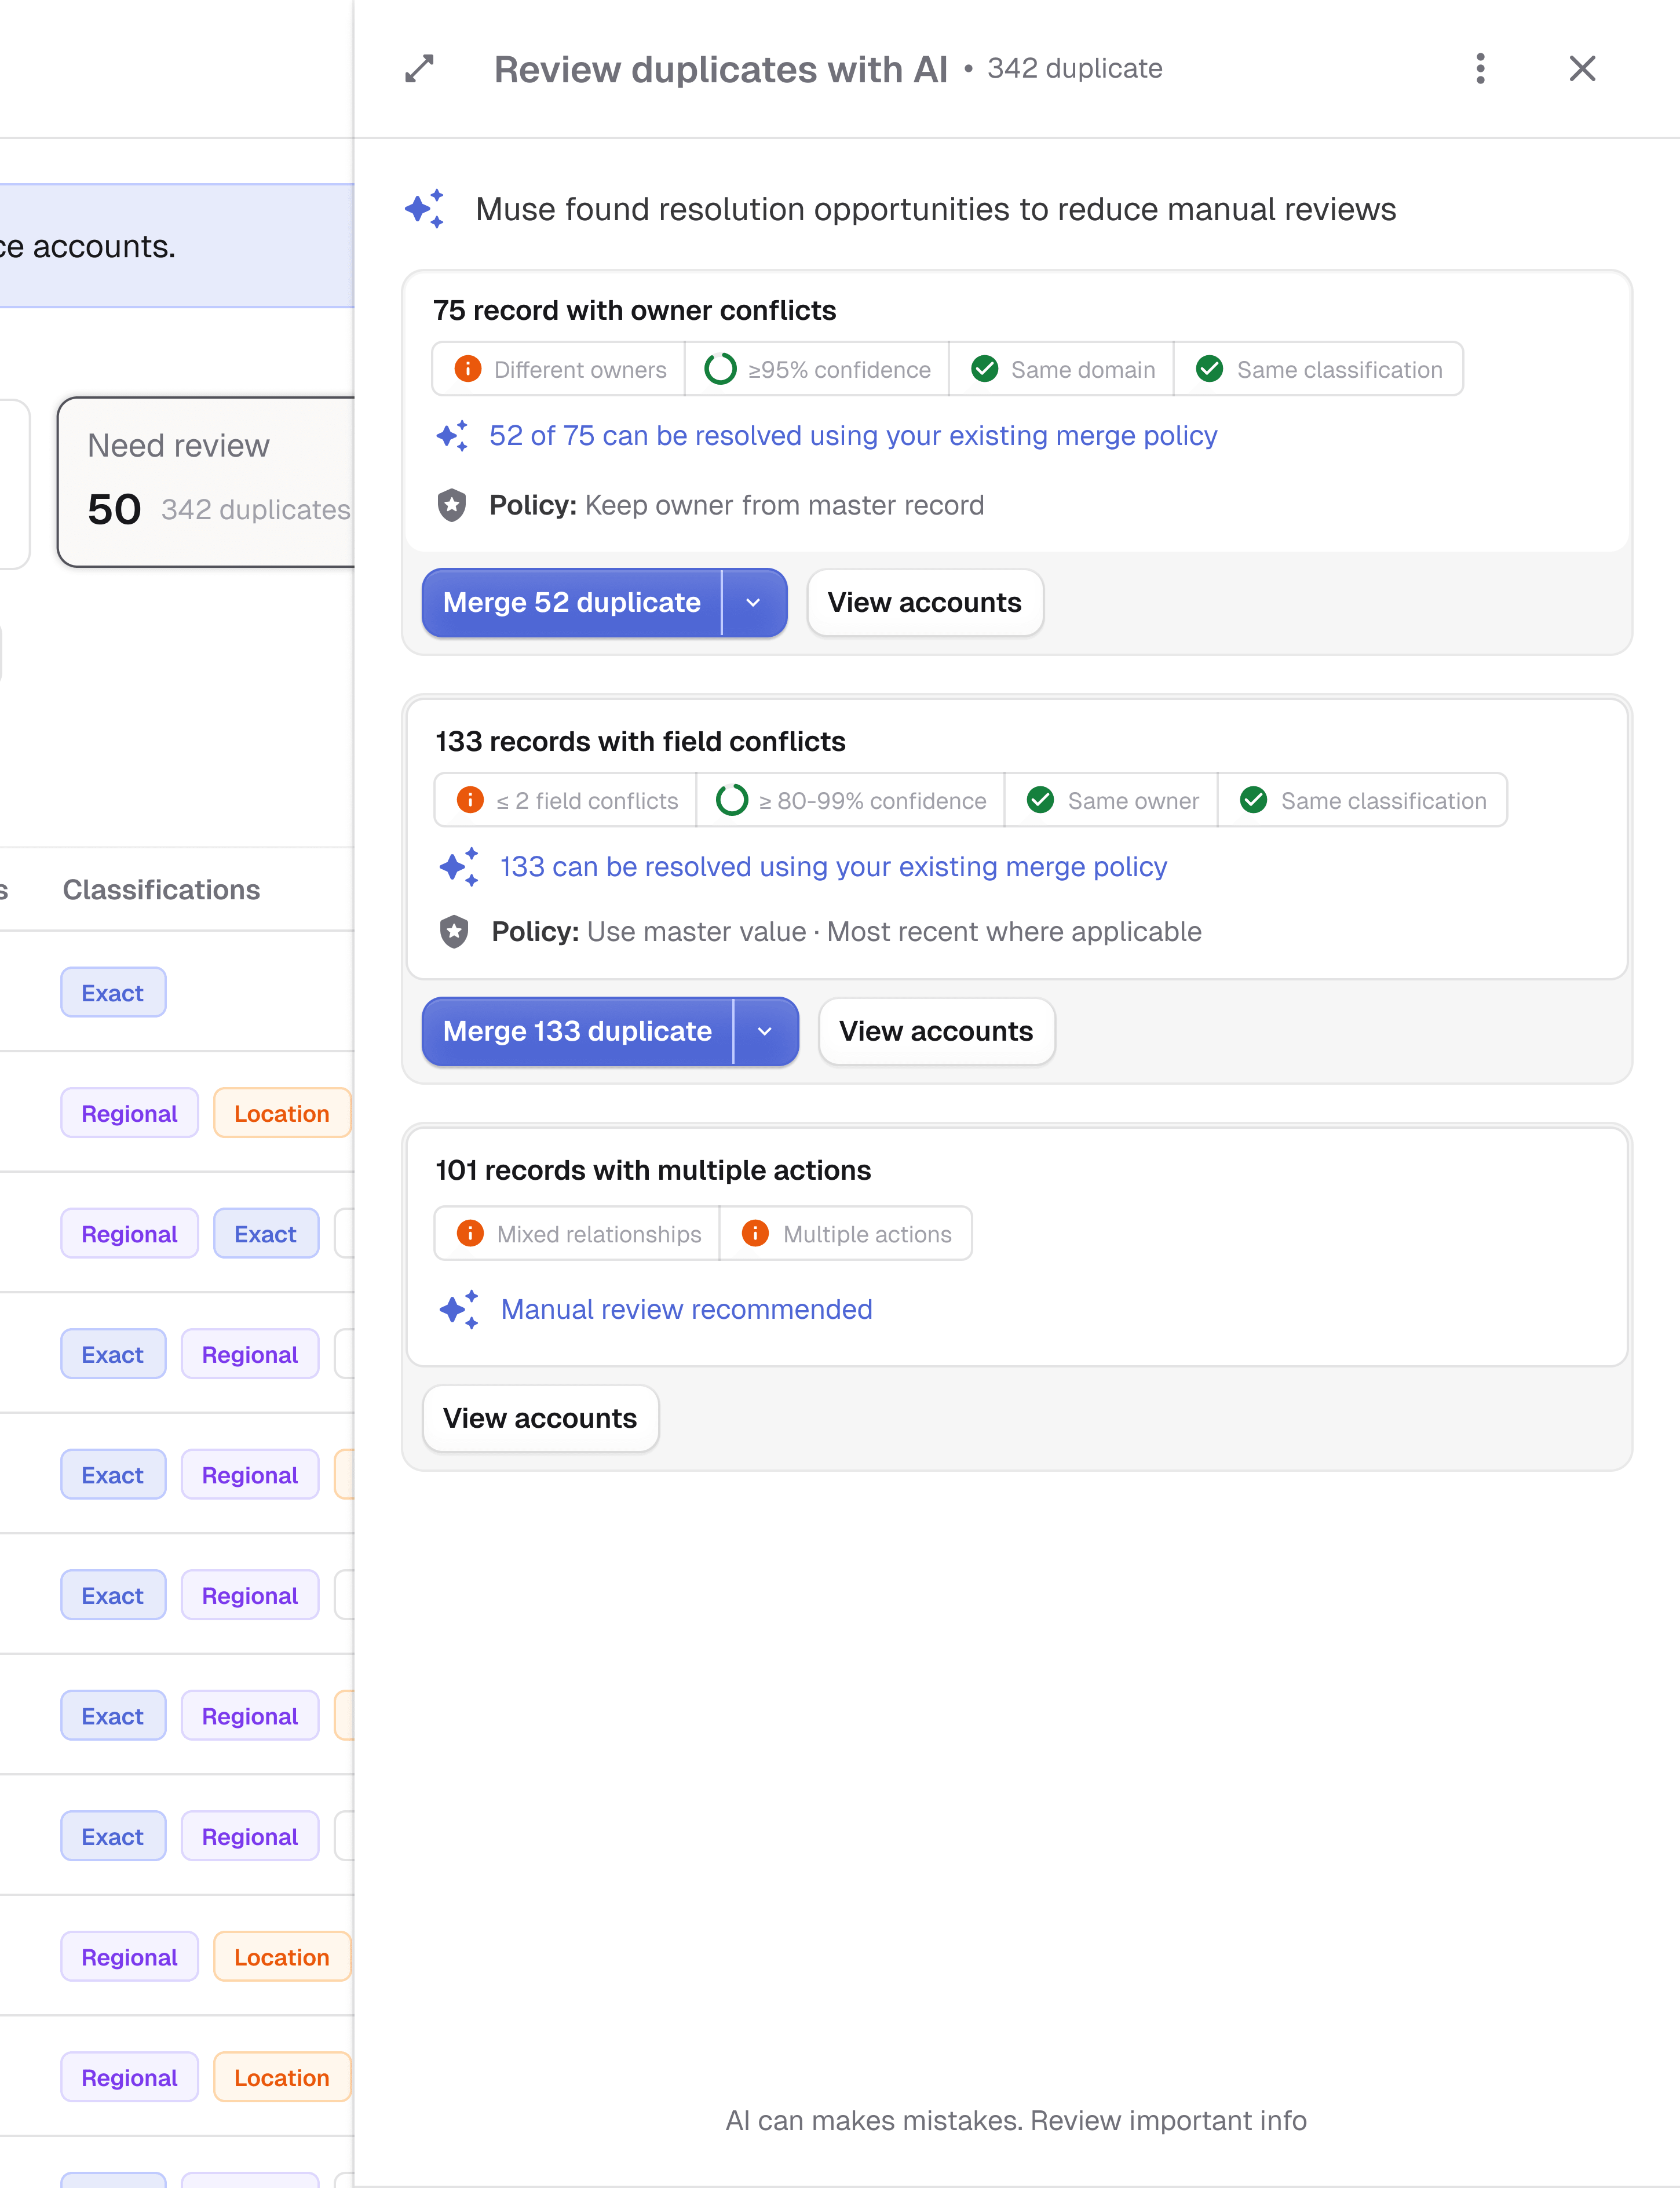
Task: Click the Multiple actions chip
Action: pos(846,1233)
